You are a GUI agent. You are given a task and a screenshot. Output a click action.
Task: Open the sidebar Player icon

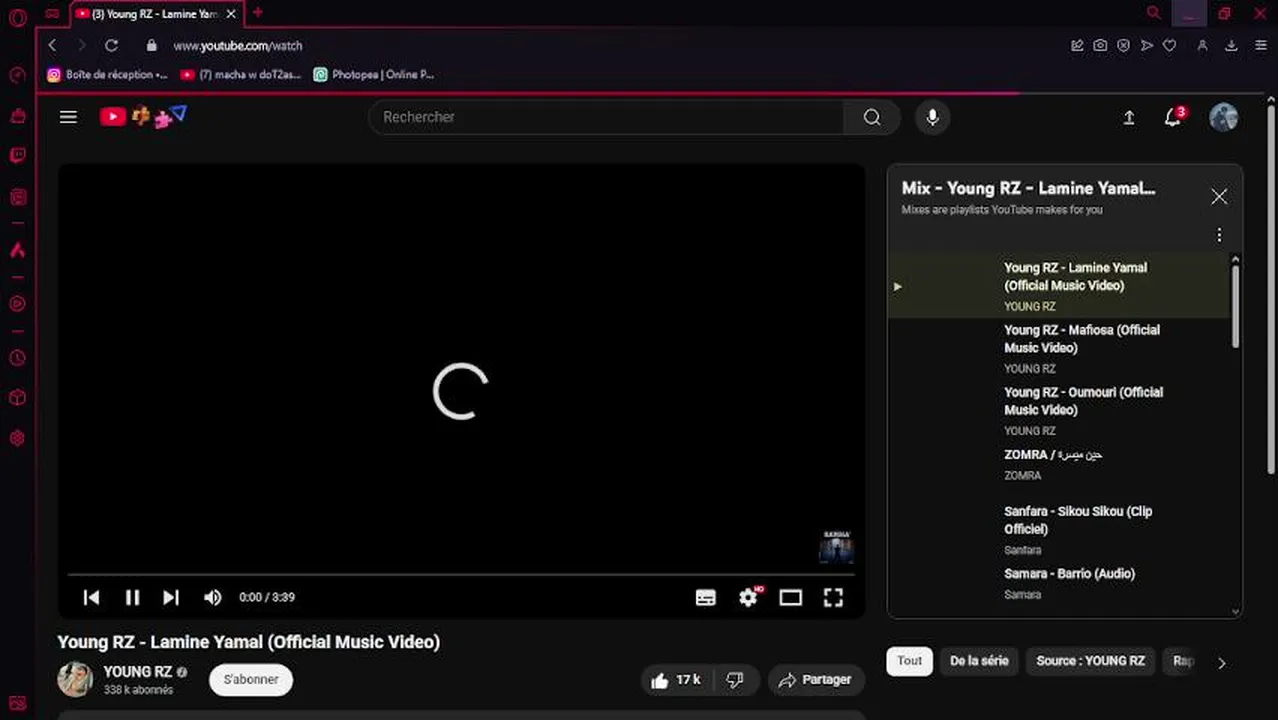click(17, 304)
